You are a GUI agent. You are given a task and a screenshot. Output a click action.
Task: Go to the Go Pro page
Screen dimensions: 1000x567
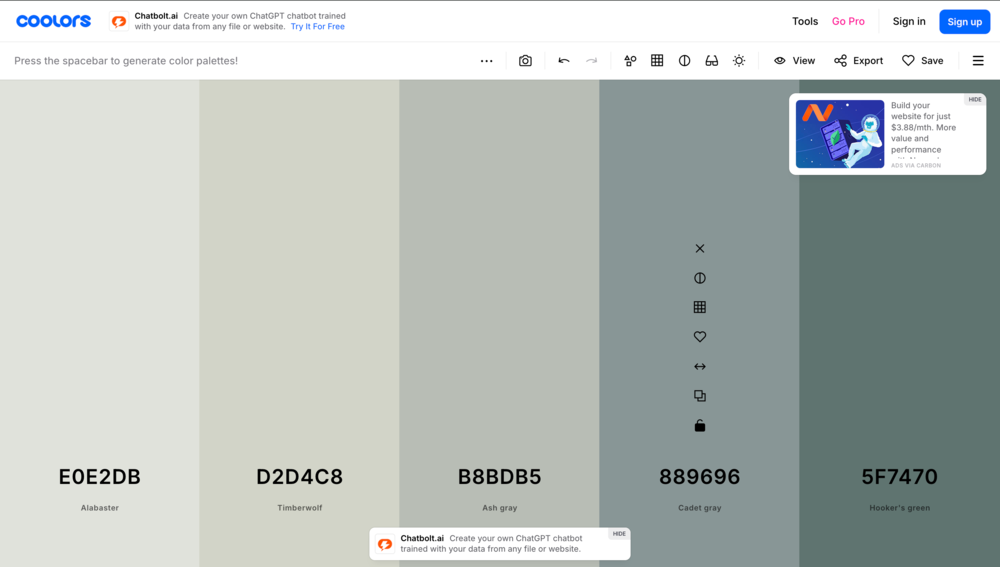(848, 21)
